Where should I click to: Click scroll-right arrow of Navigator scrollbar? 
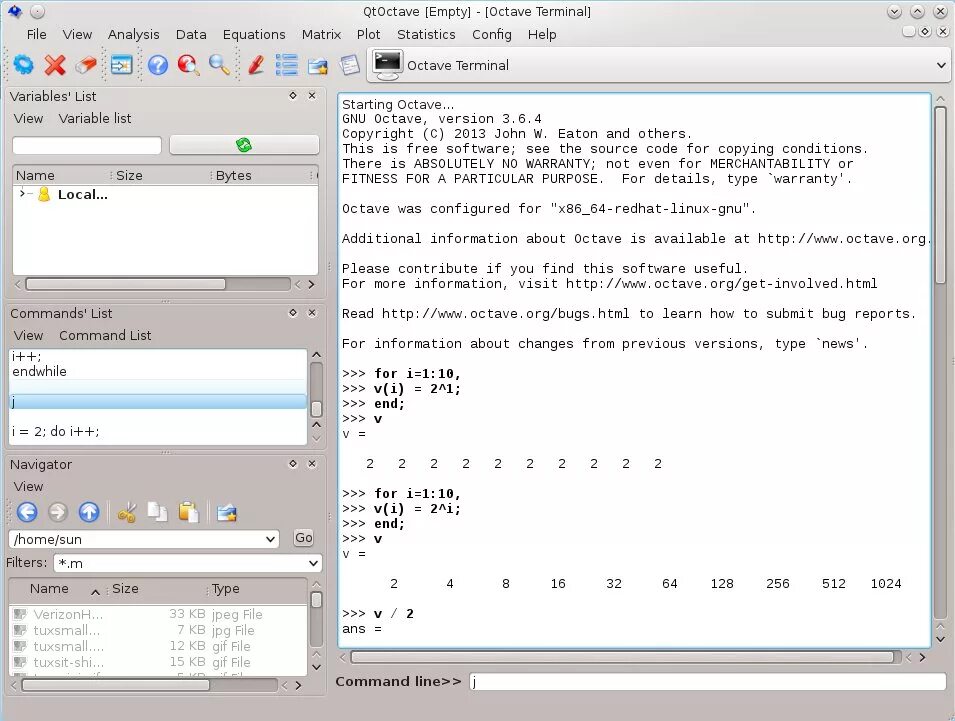pyautogui.click(x=298, y=685)
